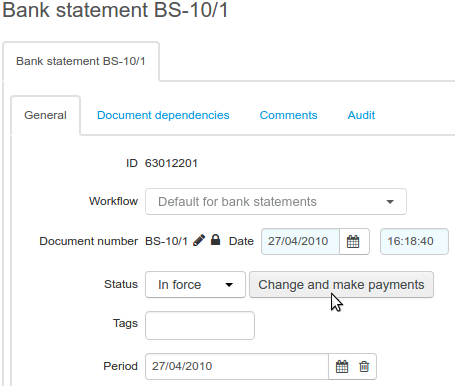Click the pencil icon to edit document number
The height and width of the screenshot is (386, 455).
pos(199,240)
